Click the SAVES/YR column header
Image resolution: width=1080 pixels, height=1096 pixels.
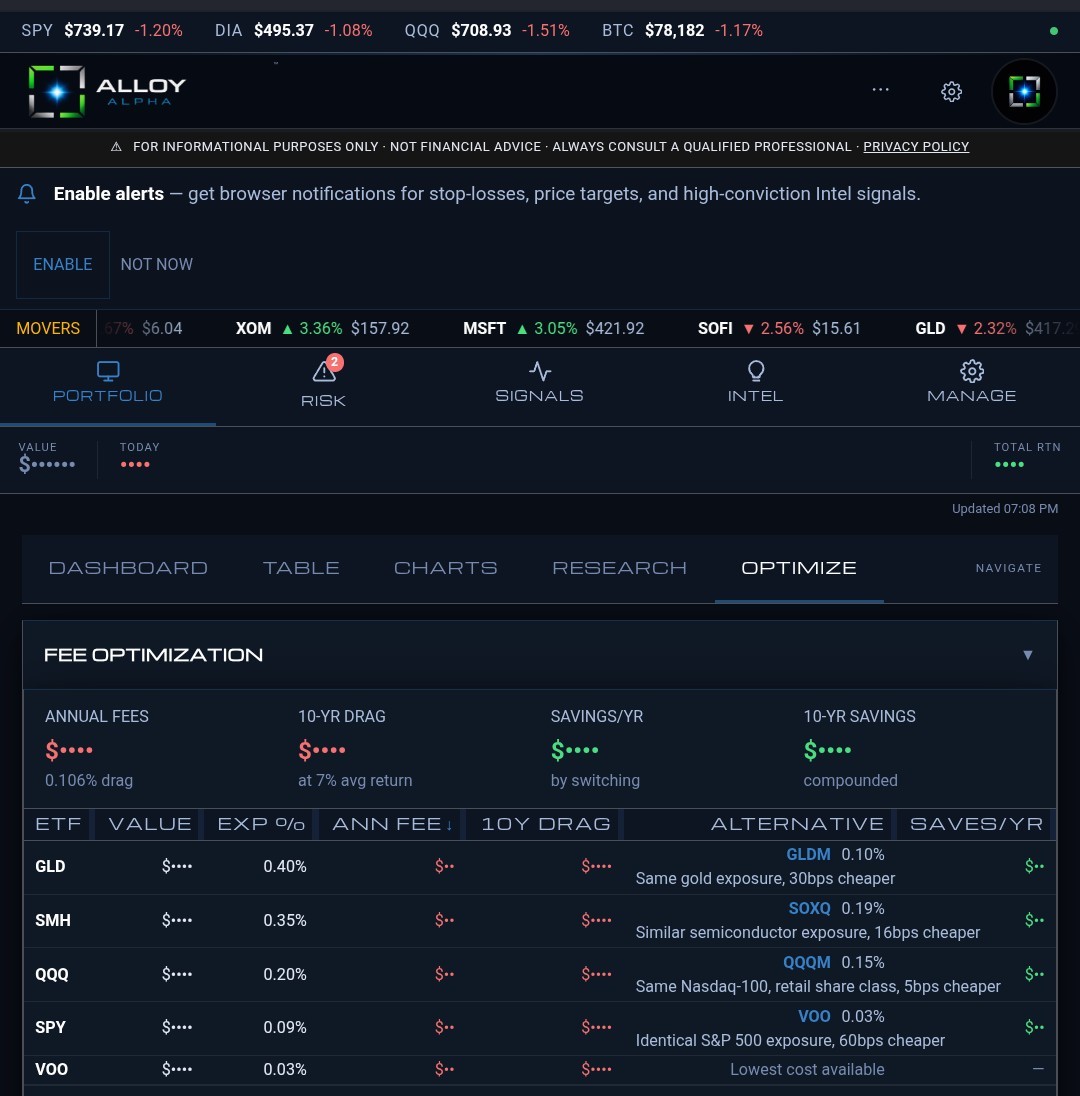(x=976, y=824)
